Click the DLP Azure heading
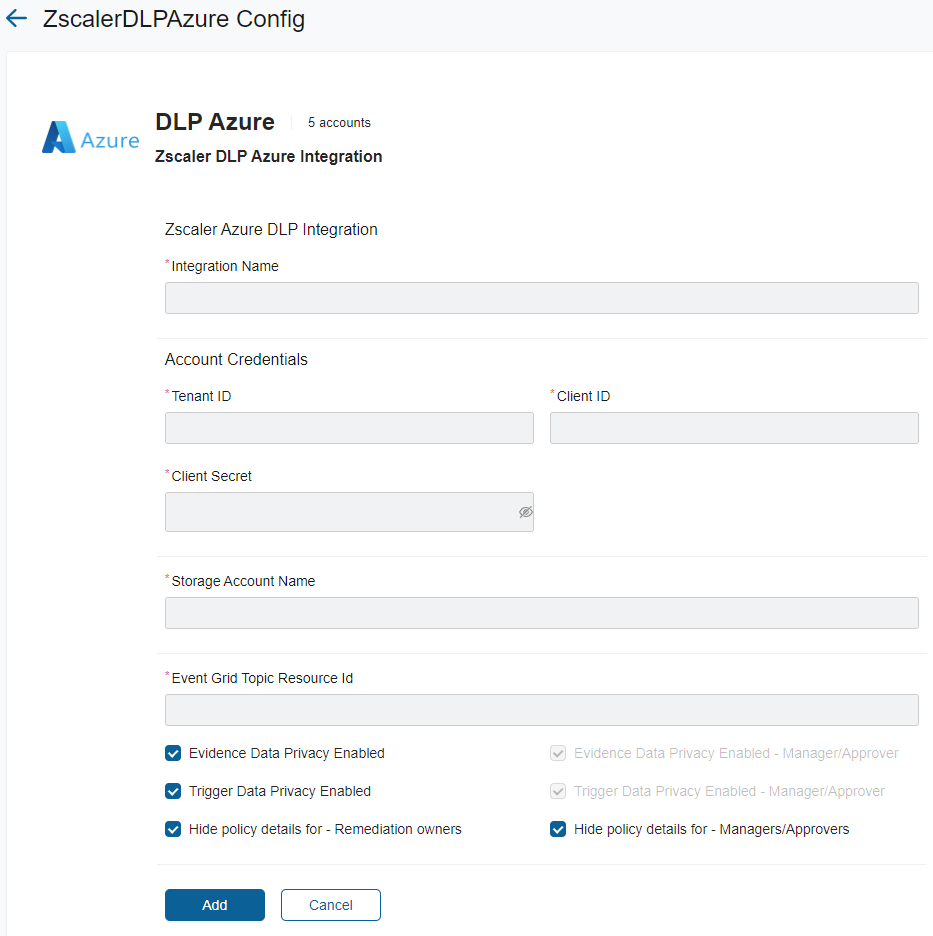Image resolution: width=933 pixels, height=936 pixels. [215, 122]
